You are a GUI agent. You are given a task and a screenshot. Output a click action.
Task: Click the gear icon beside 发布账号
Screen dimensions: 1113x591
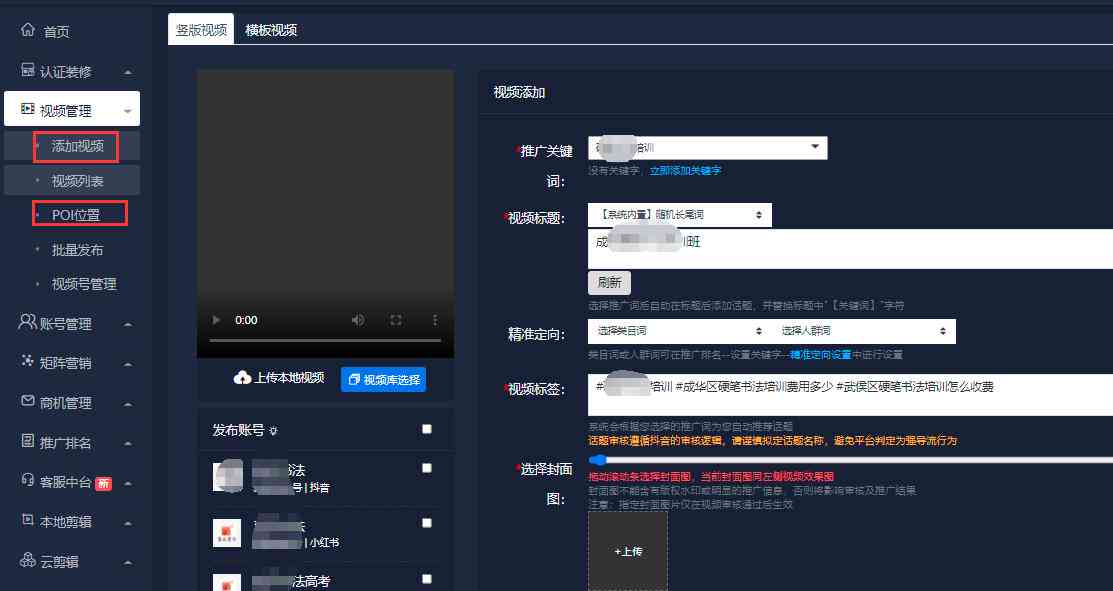coord(273,431)
